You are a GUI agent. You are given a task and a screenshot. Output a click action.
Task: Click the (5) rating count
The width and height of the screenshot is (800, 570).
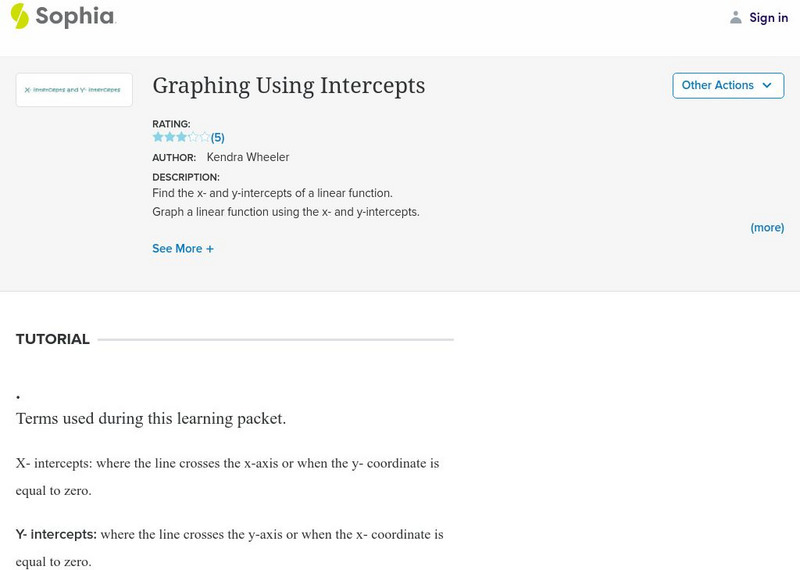pos(217,138)
